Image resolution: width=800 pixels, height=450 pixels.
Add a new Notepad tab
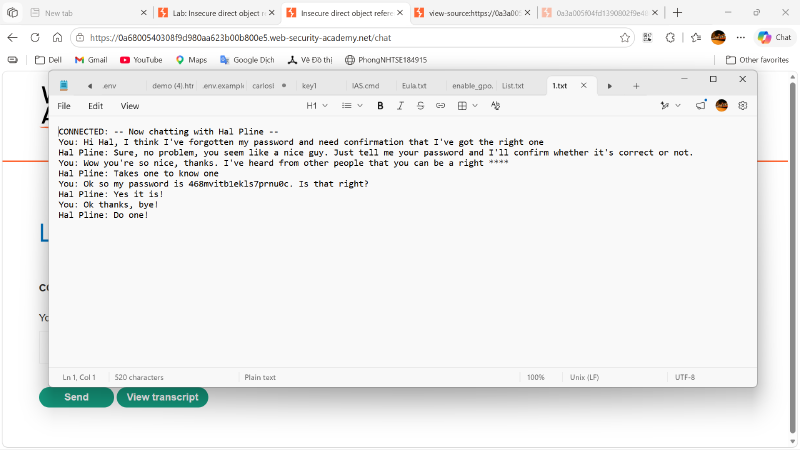pyautogui.click(x=636, y=86)
